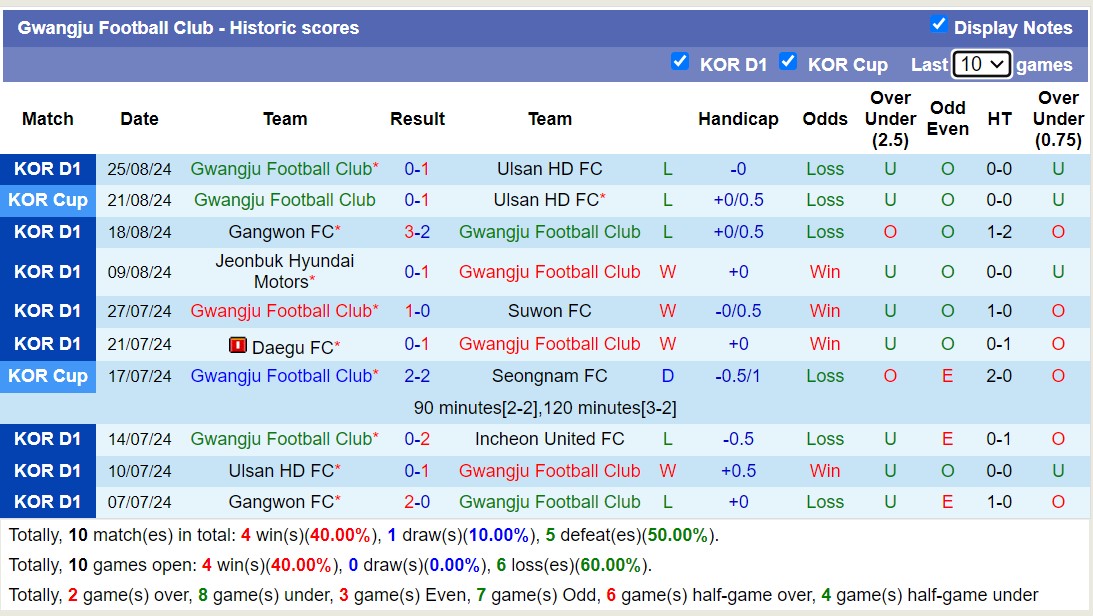
Task: Open the Jeonbuk Hyundai Motors team link
Action: pyautogui.click(x=284, y=271)
